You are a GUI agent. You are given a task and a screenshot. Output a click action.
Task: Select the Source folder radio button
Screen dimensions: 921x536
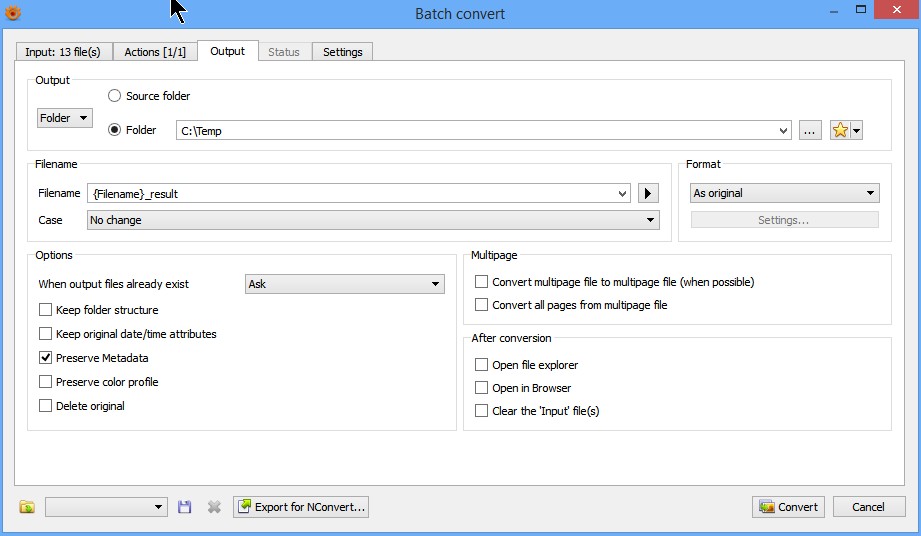point(115,96)
